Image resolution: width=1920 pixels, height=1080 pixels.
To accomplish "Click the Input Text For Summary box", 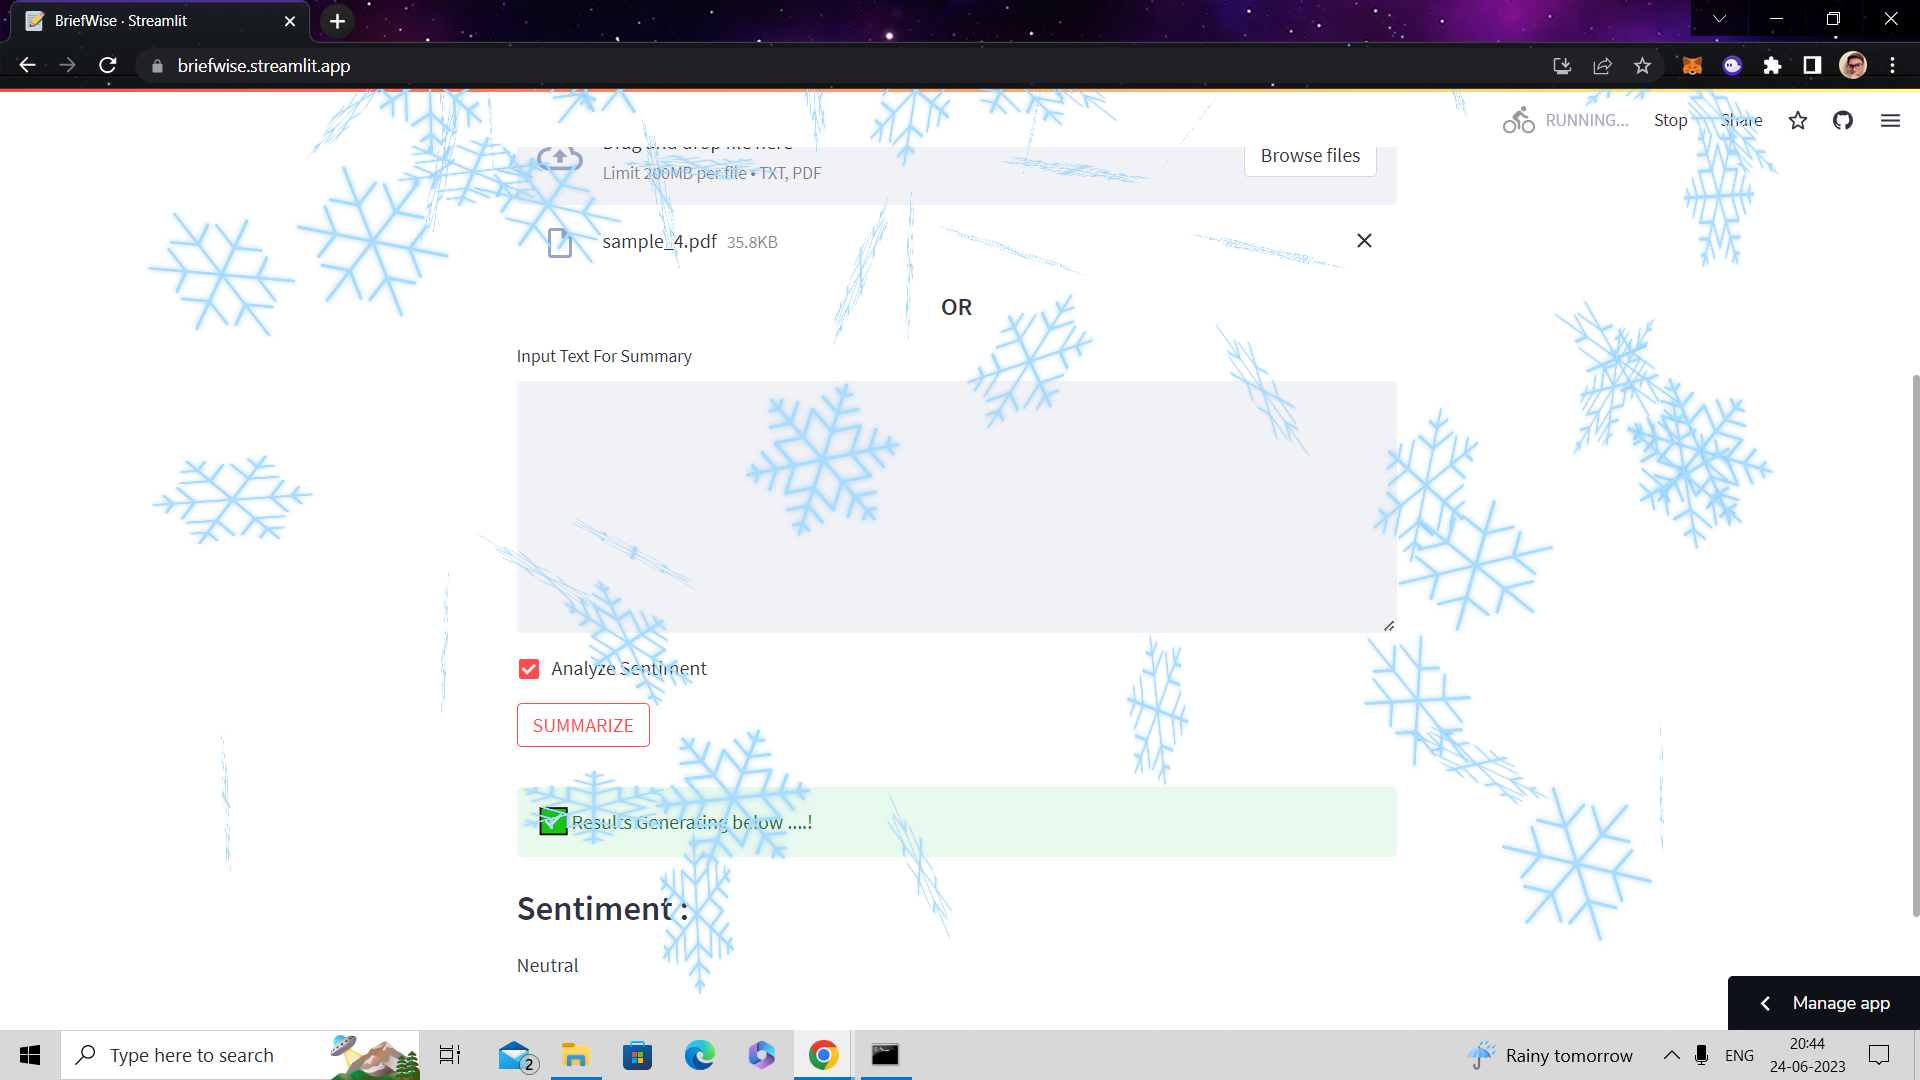I will point(955,506).
